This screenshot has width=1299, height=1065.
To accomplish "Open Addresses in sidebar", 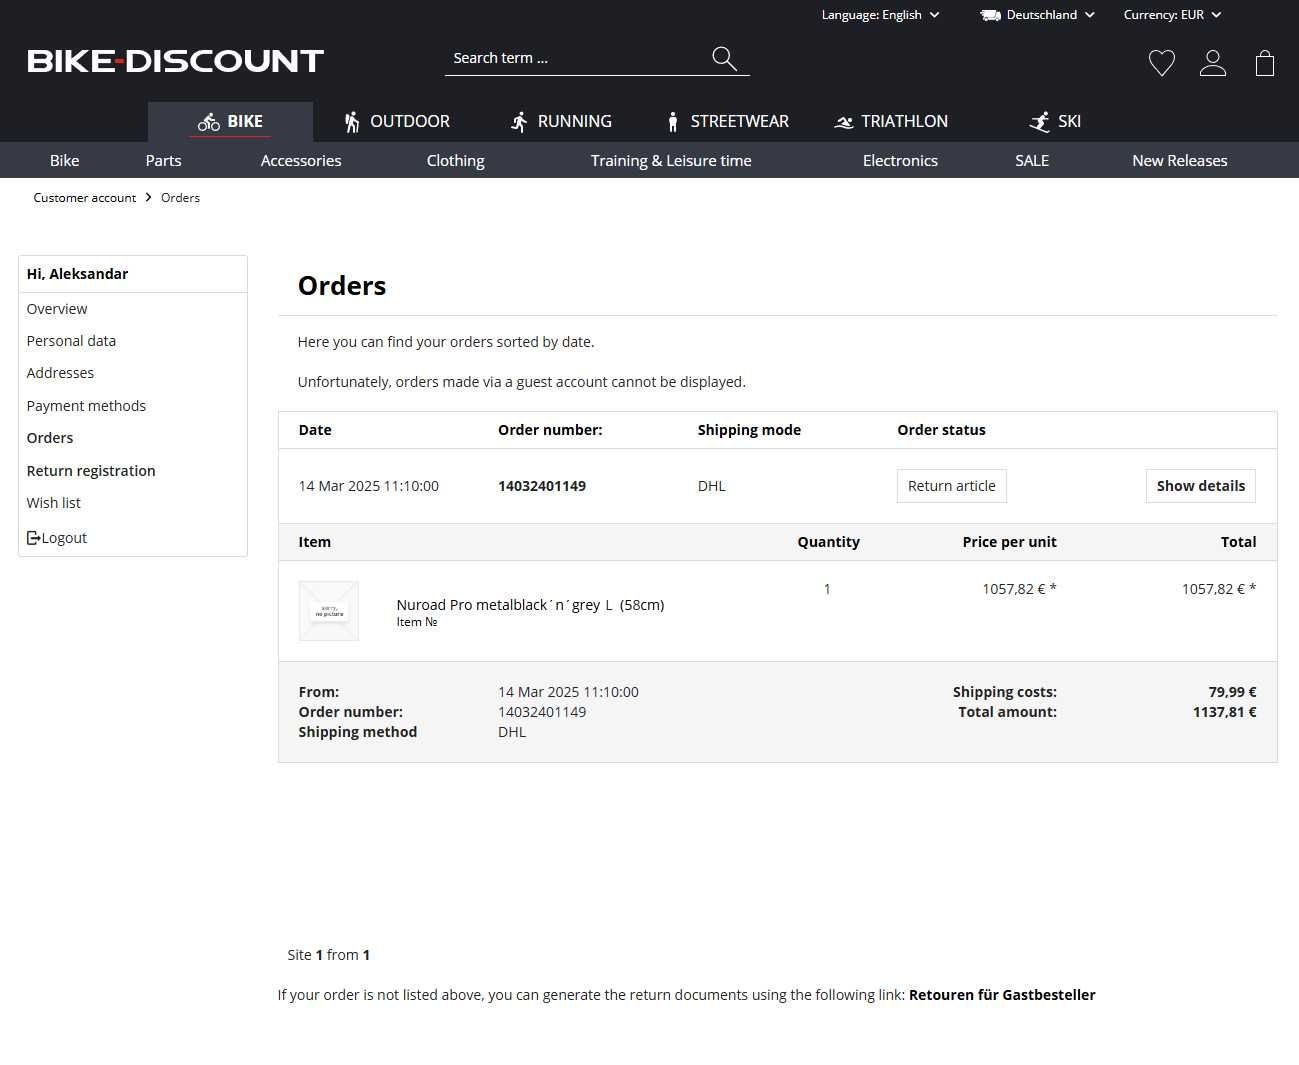I will coord(60,373).
